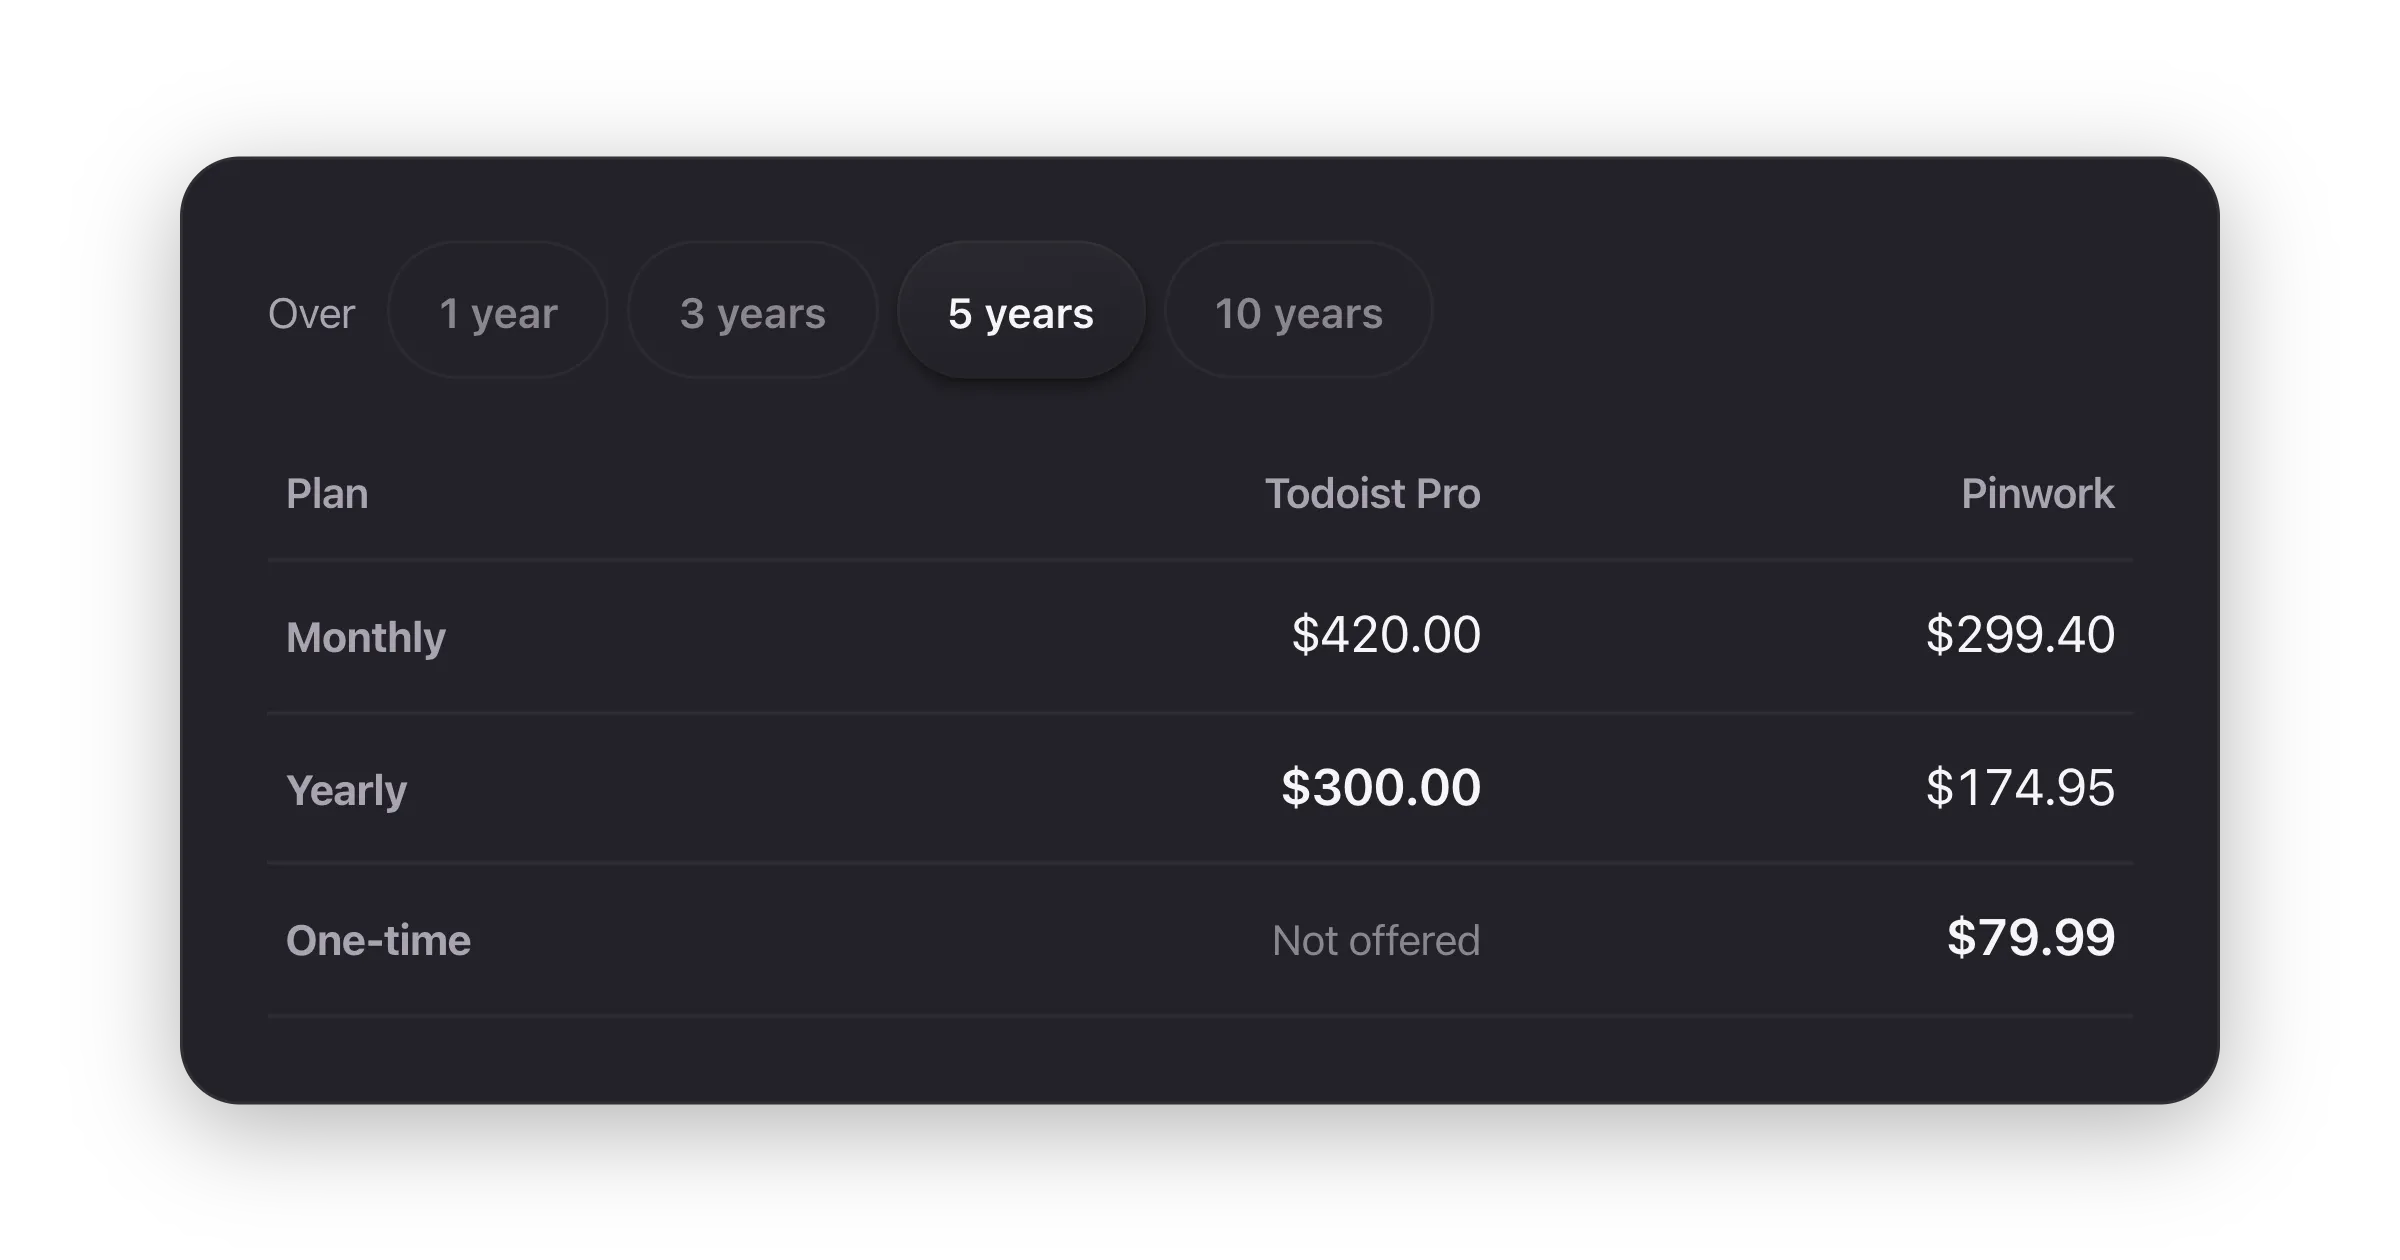Click the dollar sign in $79.99
Viewport: 2400px width, 1260px height.
click(1961, 937)
